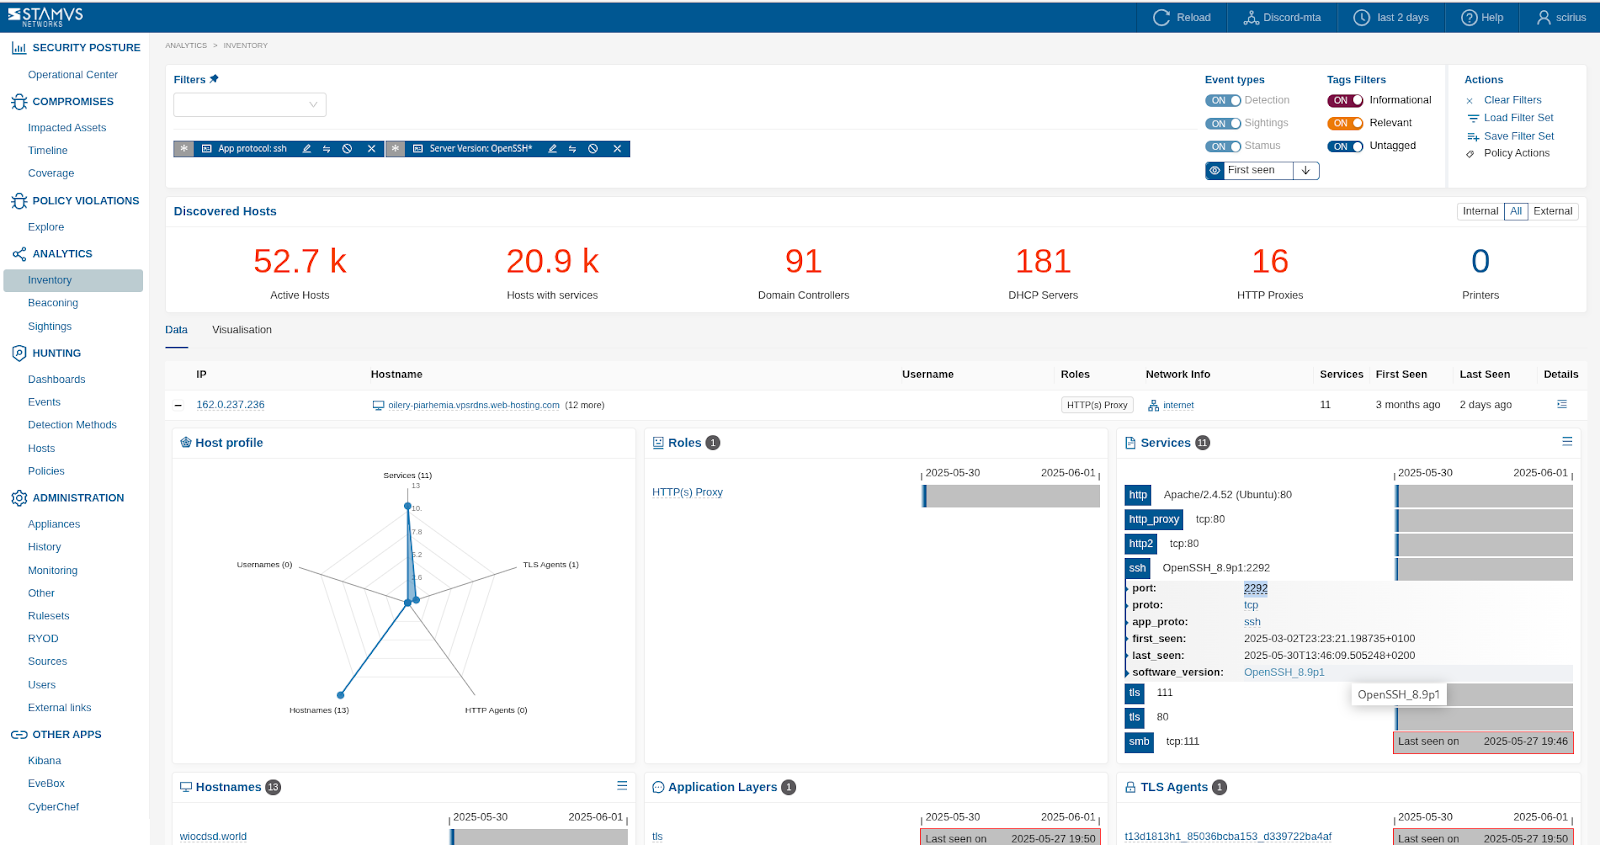The width and height of the screenshot is (1600, 845).
Task: Edit the App protocol: ssh filter
Action: [306, 149]
